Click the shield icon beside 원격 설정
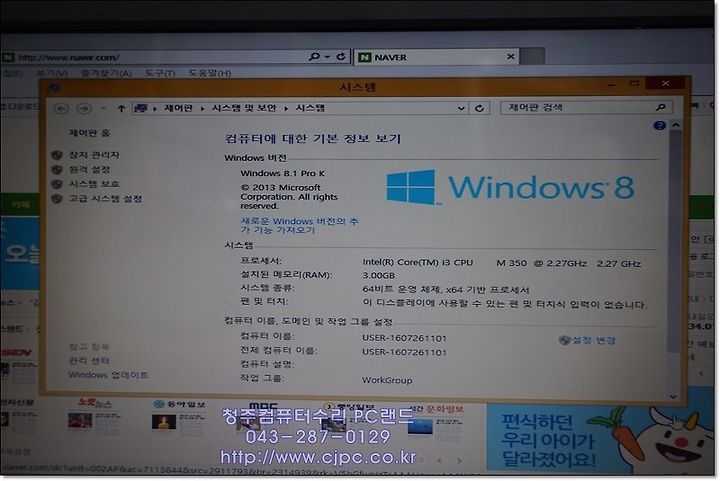 point(57,170)
